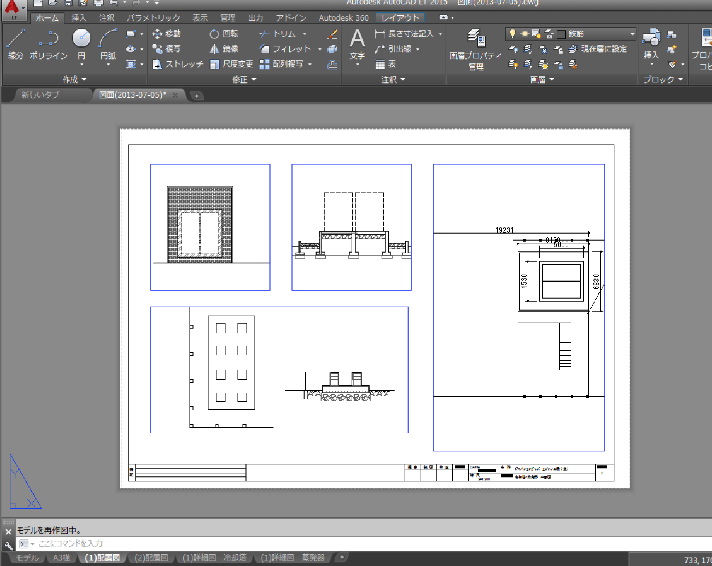Click the 引出線 (Leader) tool
712x566 pixels.
[x=393, y=49]
